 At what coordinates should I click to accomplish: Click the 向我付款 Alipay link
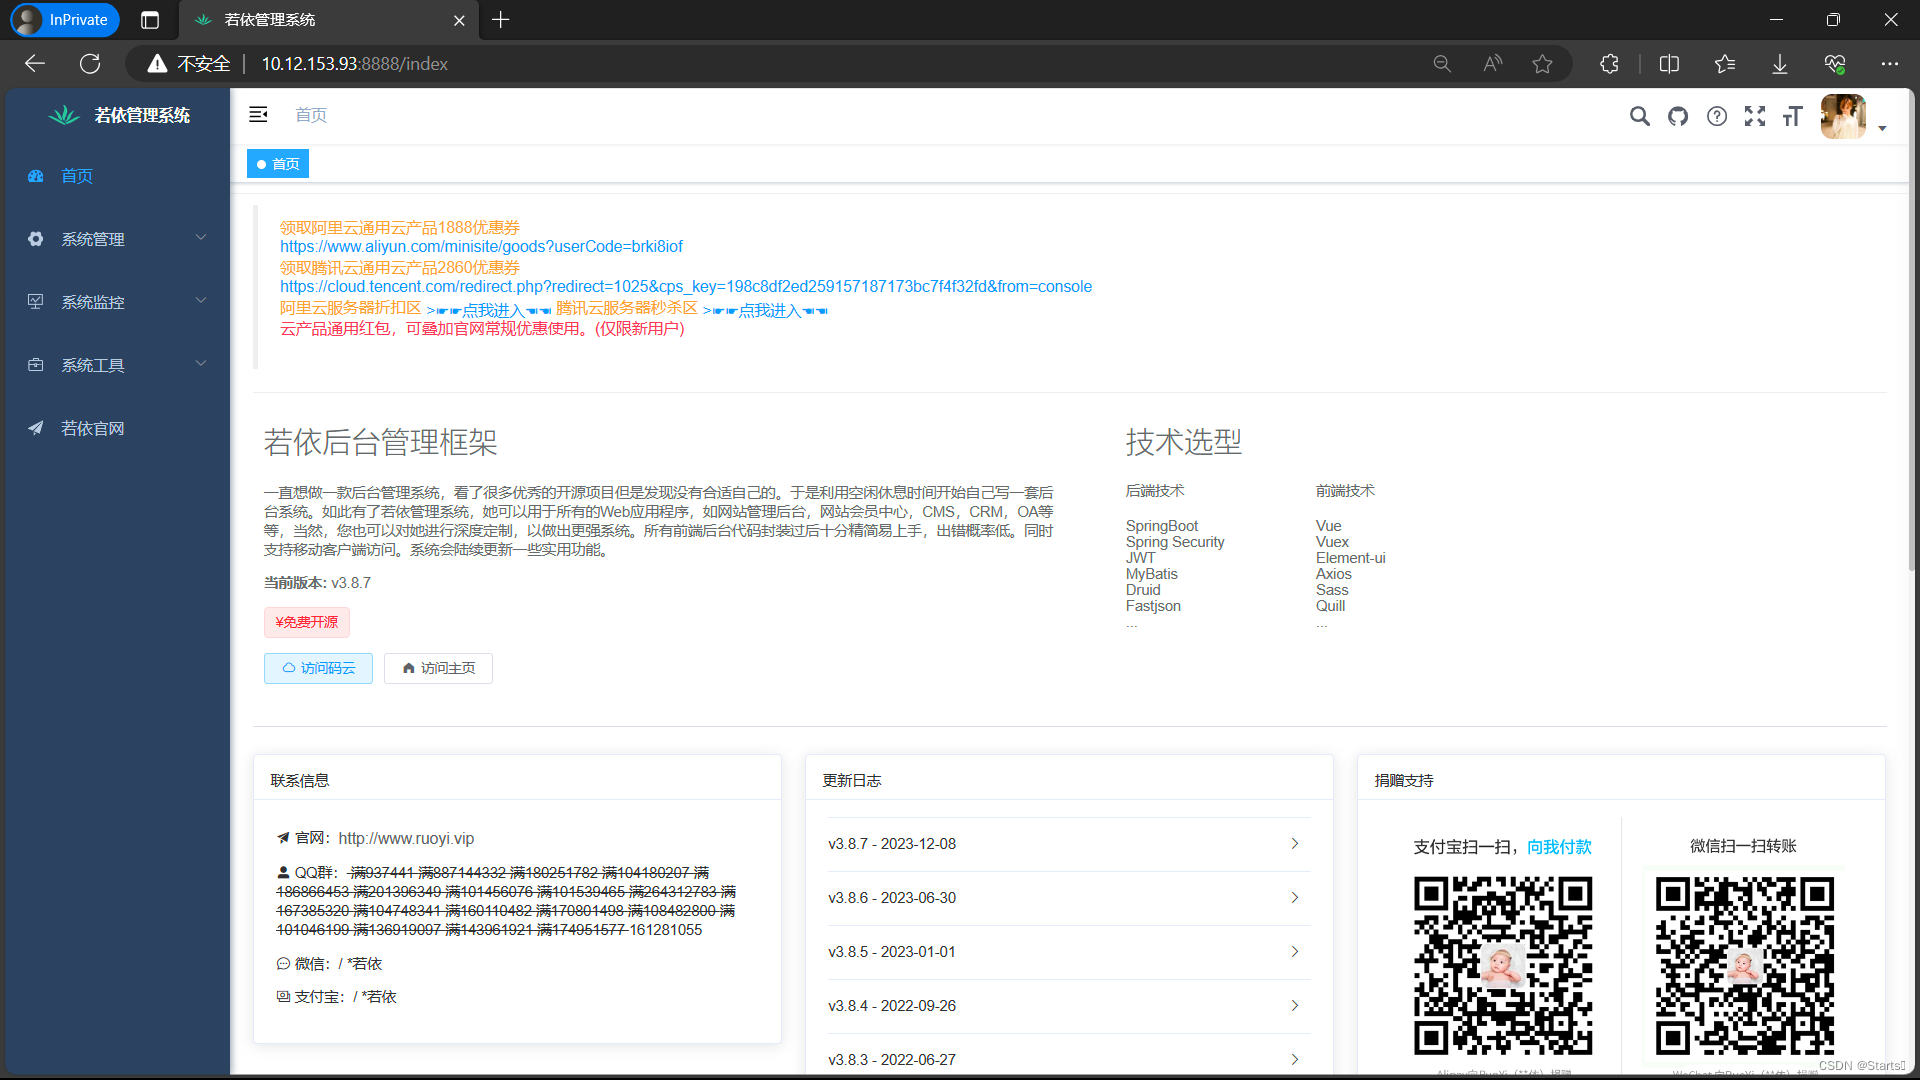click(x=1559, y=847)
